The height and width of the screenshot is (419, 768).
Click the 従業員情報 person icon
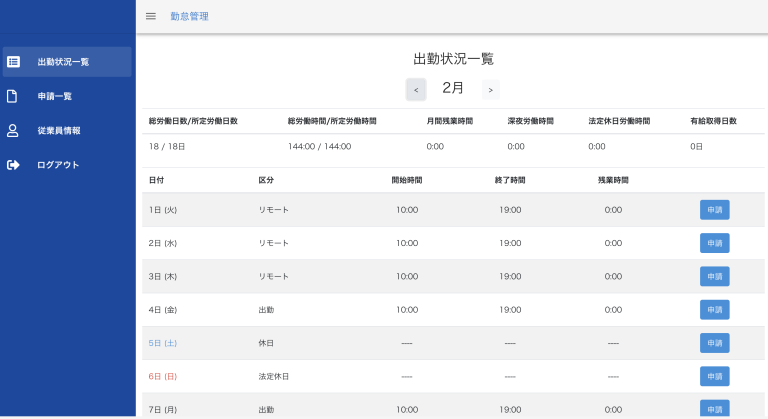13,130
